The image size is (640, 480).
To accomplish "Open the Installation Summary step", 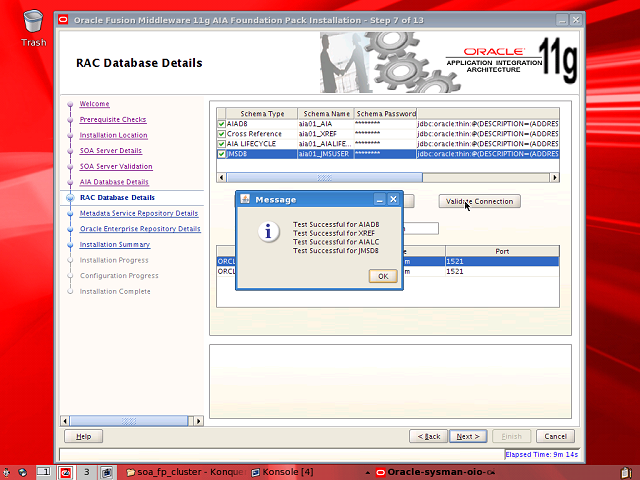I will click(x=115, y=244).
